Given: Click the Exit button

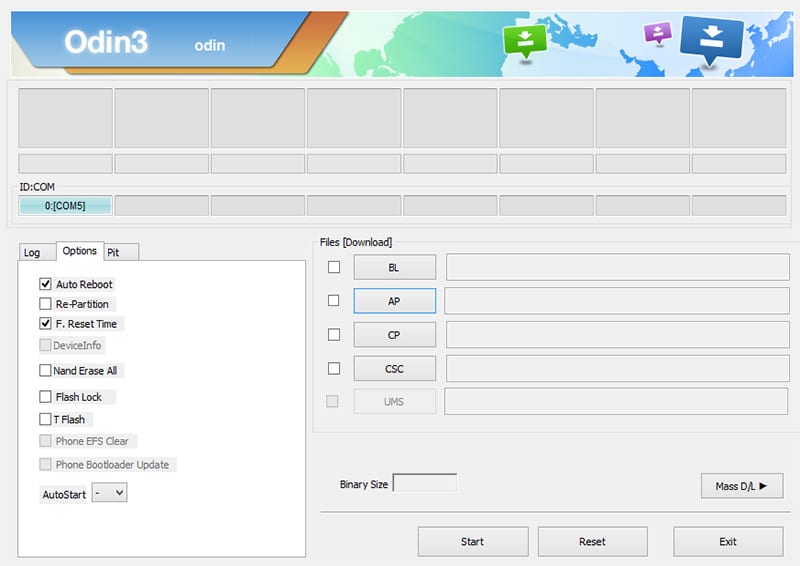Looking at the screenshot, I should 728,542.
